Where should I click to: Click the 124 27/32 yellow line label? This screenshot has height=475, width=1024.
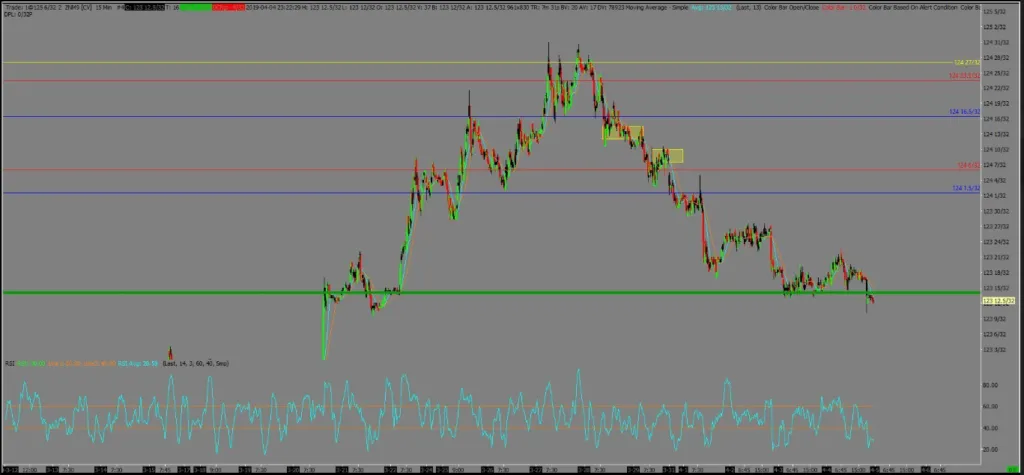[x=967, y=62]
